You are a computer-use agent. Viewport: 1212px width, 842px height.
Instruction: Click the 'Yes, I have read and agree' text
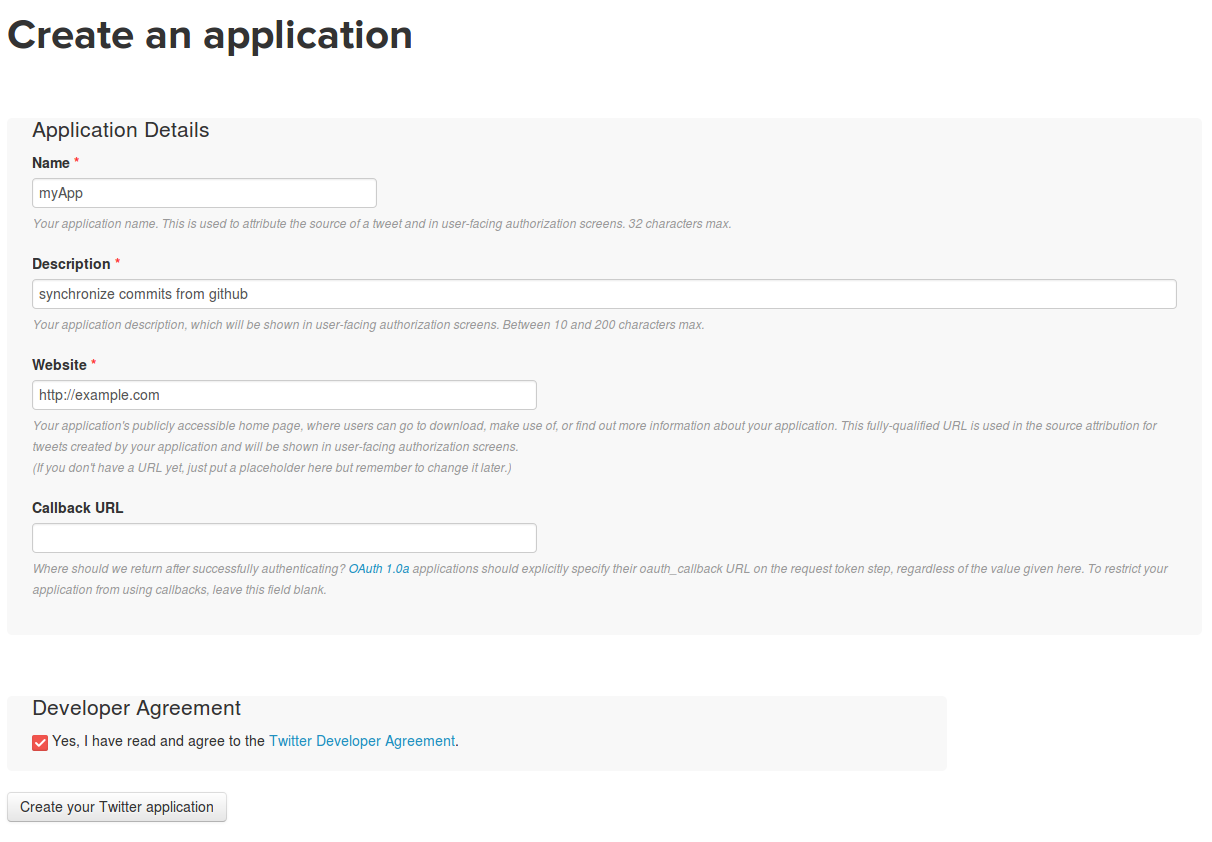158,741
